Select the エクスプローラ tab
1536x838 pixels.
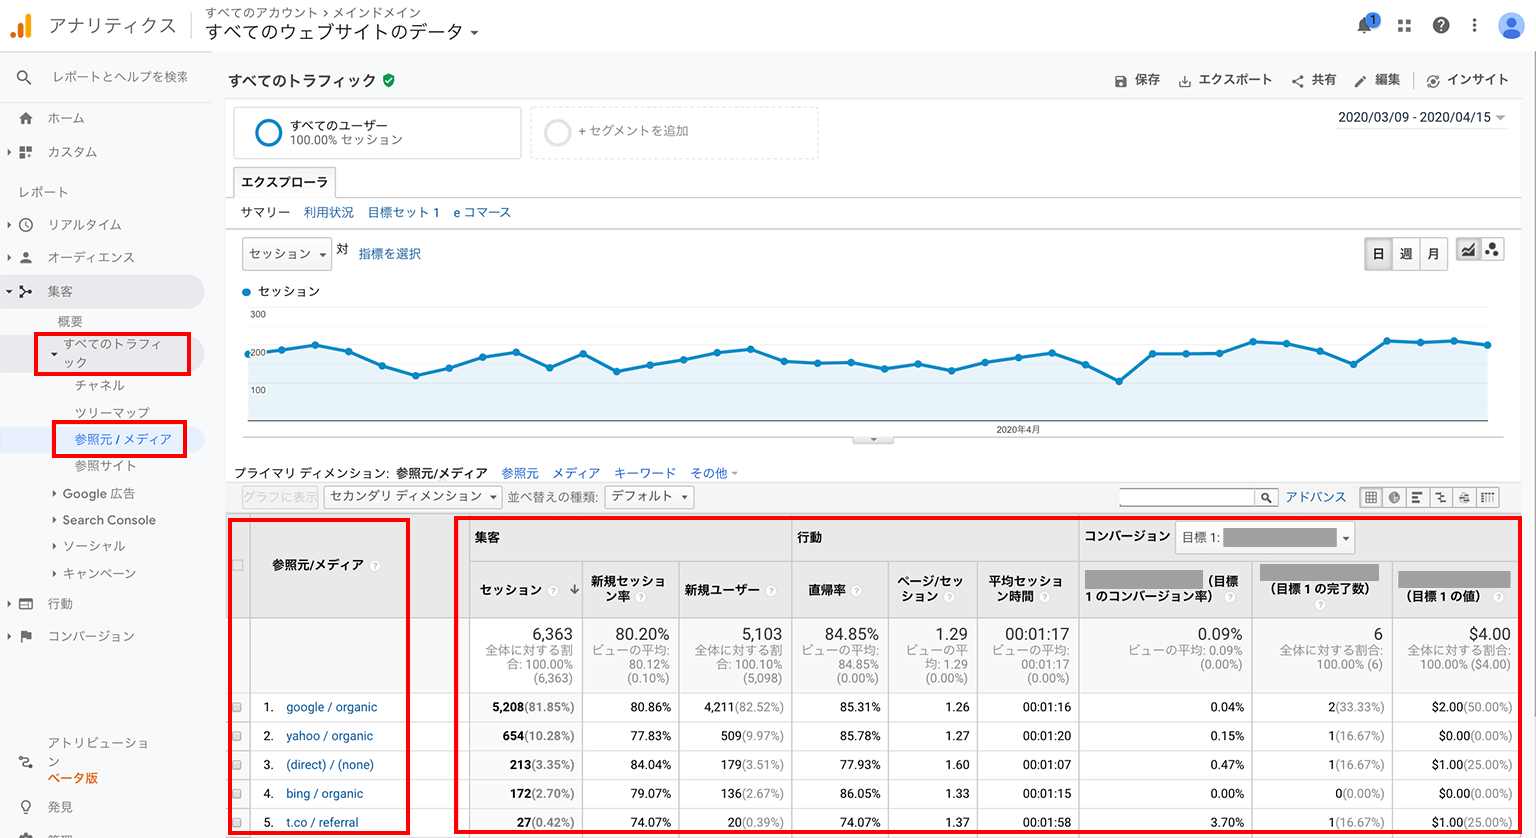(x=284, y=182)
